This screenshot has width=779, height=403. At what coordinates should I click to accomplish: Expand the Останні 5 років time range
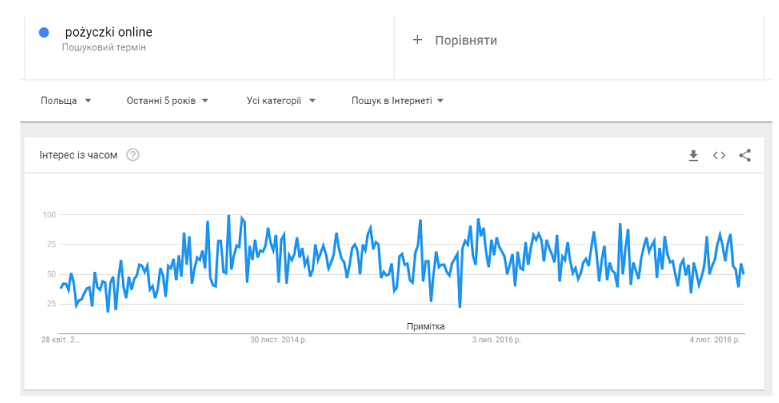(167, 101)
